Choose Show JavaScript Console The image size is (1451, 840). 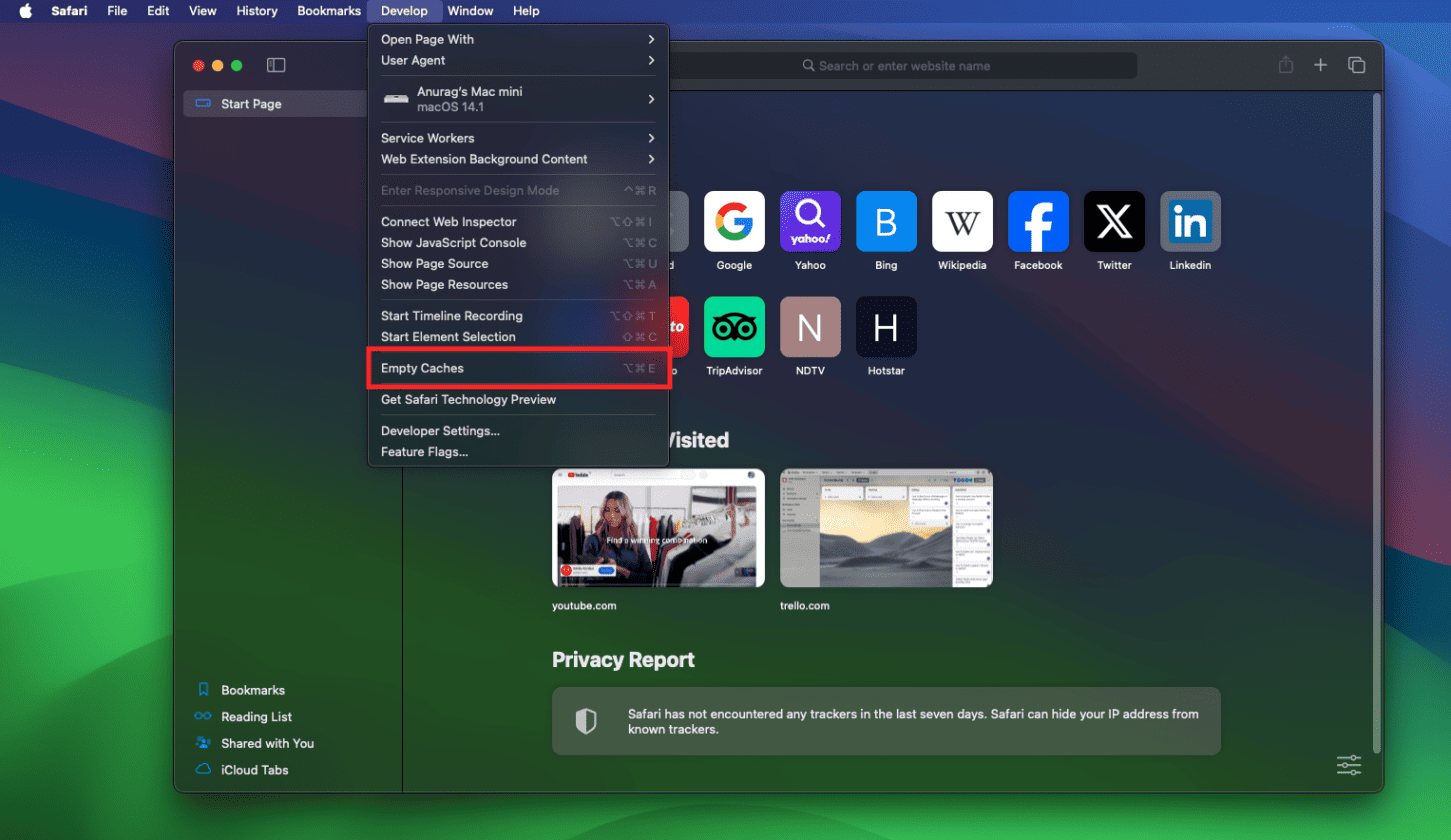(x=518, y=243)
